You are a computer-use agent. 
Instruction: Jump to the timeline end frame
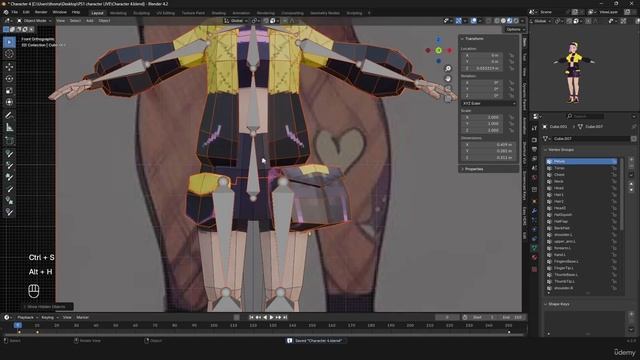pyautogui.click(x=285, y=317)
